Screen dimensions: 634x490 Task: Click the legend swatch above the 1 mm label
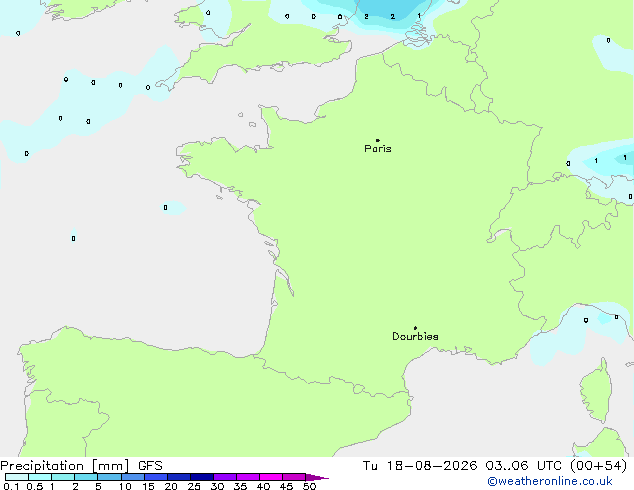(x=63, y=477)
